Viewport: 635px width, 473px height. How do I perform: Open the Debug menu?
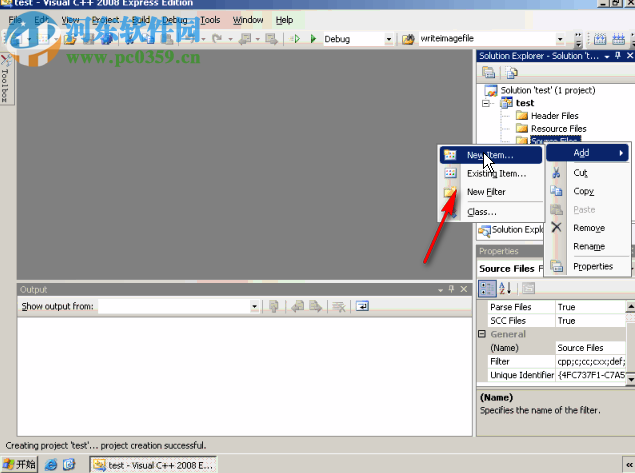pyautogui.click(x=175, y=20)
